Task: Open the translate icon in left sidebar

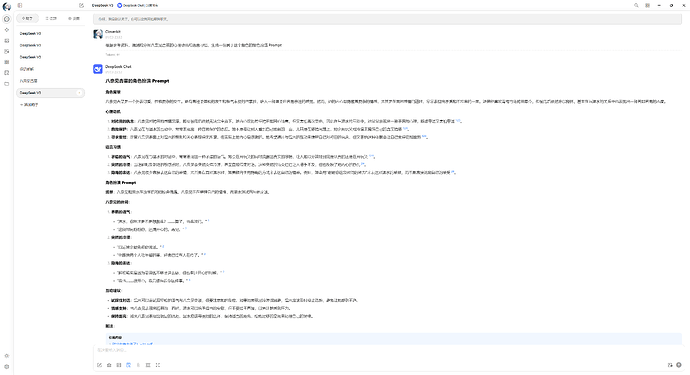Action: (x=7, y=51)
